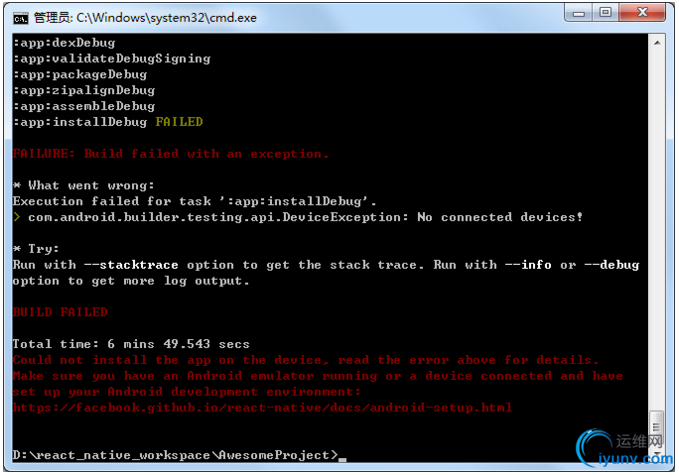Click the '--stacktrace' option text
The width and height of the screenshot is (679, 475).
(131, 265)
